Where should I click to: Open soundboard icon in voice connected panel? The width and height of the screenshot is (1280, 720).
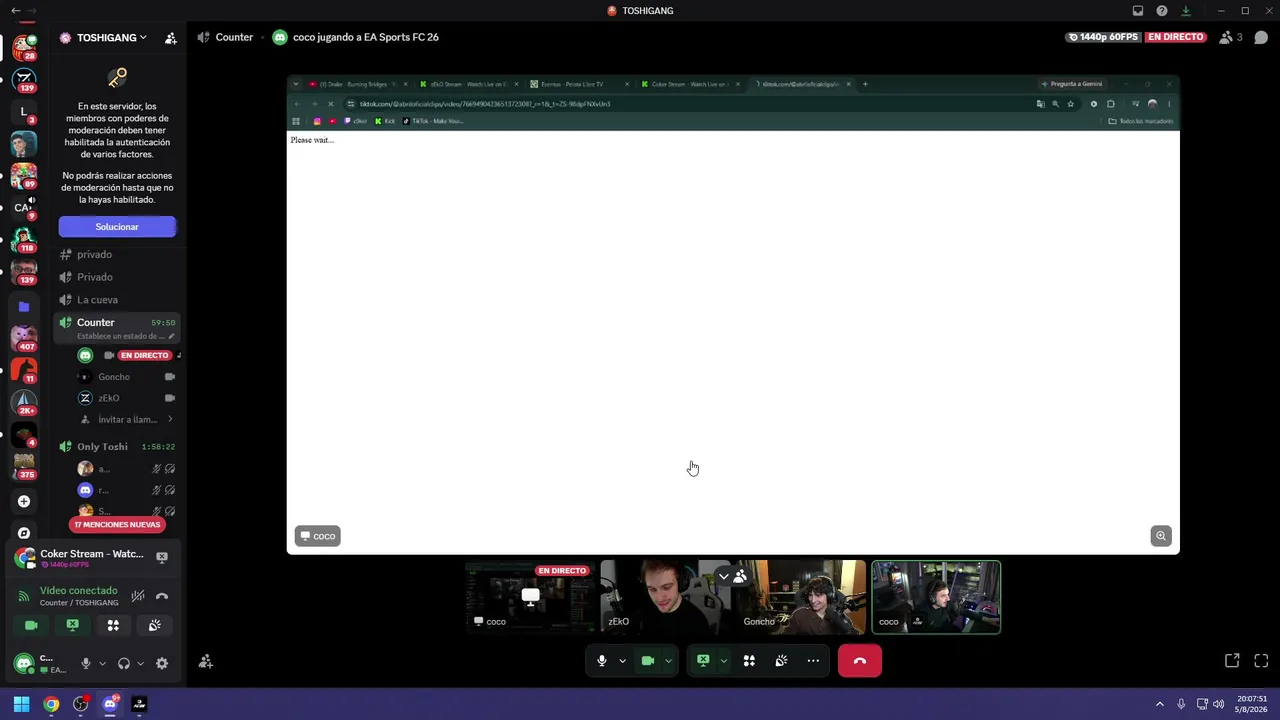[x=154, y=625]
